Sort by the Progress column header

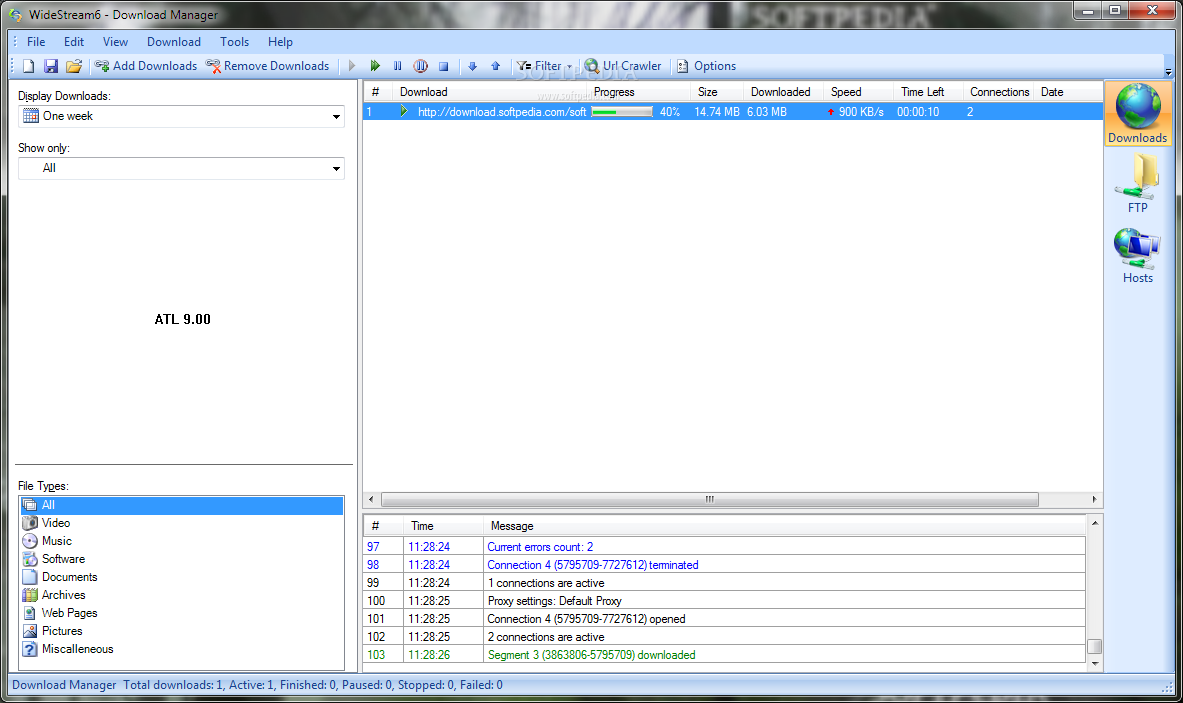[638, 92]
